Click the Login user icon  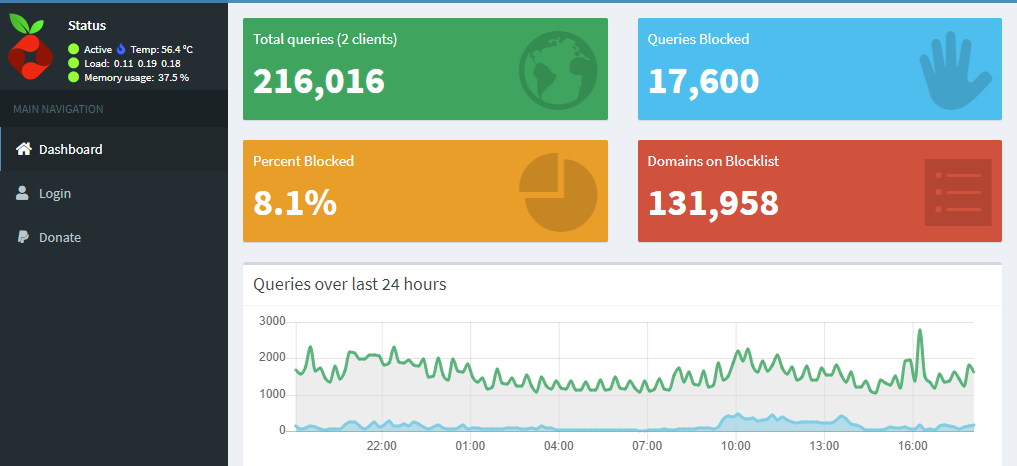pyautogui.click(x=22, y=193)
